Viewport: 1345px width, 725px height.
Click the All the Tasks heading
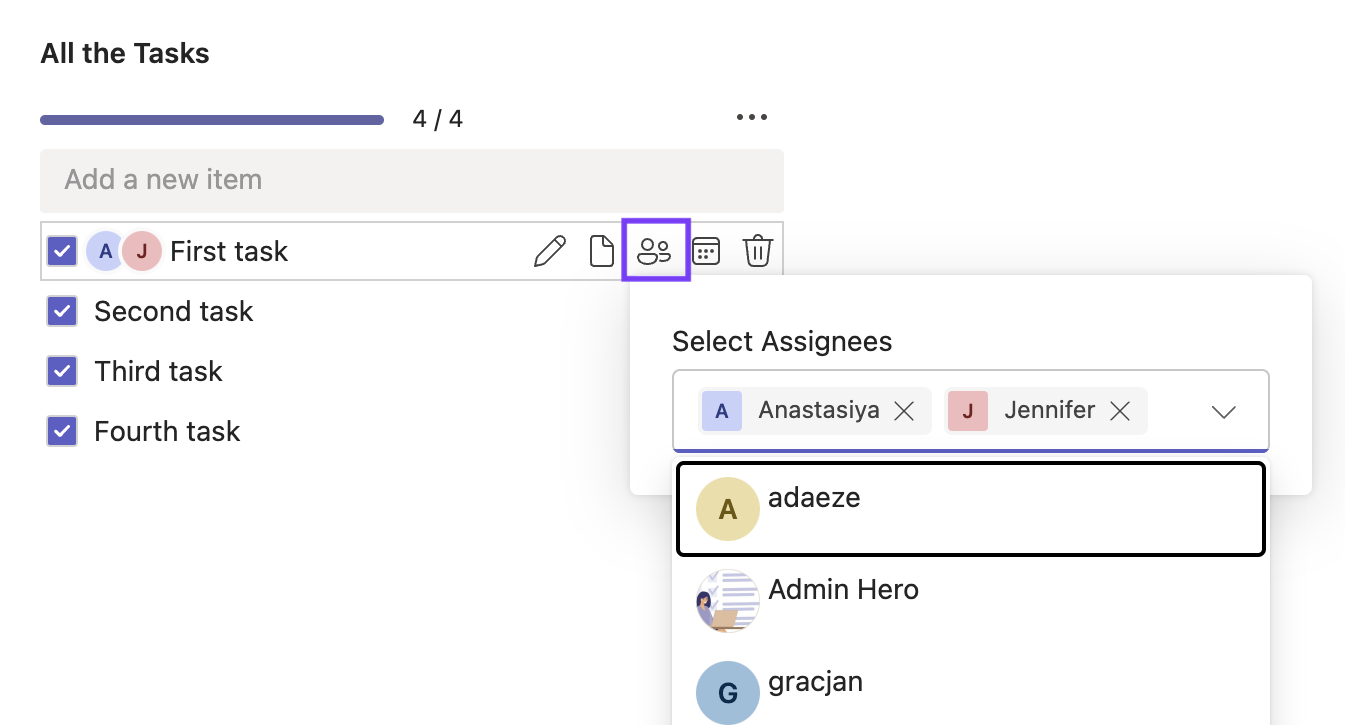pos(124,53)
